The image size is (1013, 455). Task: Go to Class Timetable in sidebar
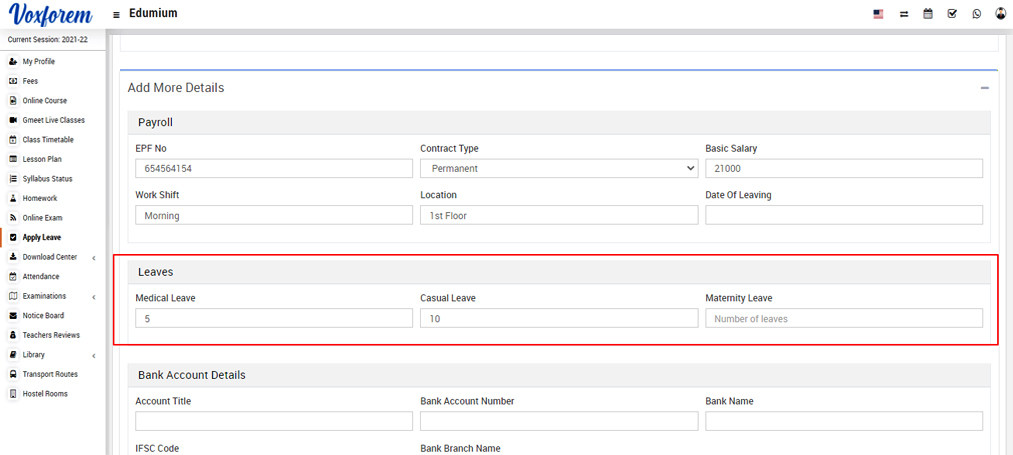point(48,140)
